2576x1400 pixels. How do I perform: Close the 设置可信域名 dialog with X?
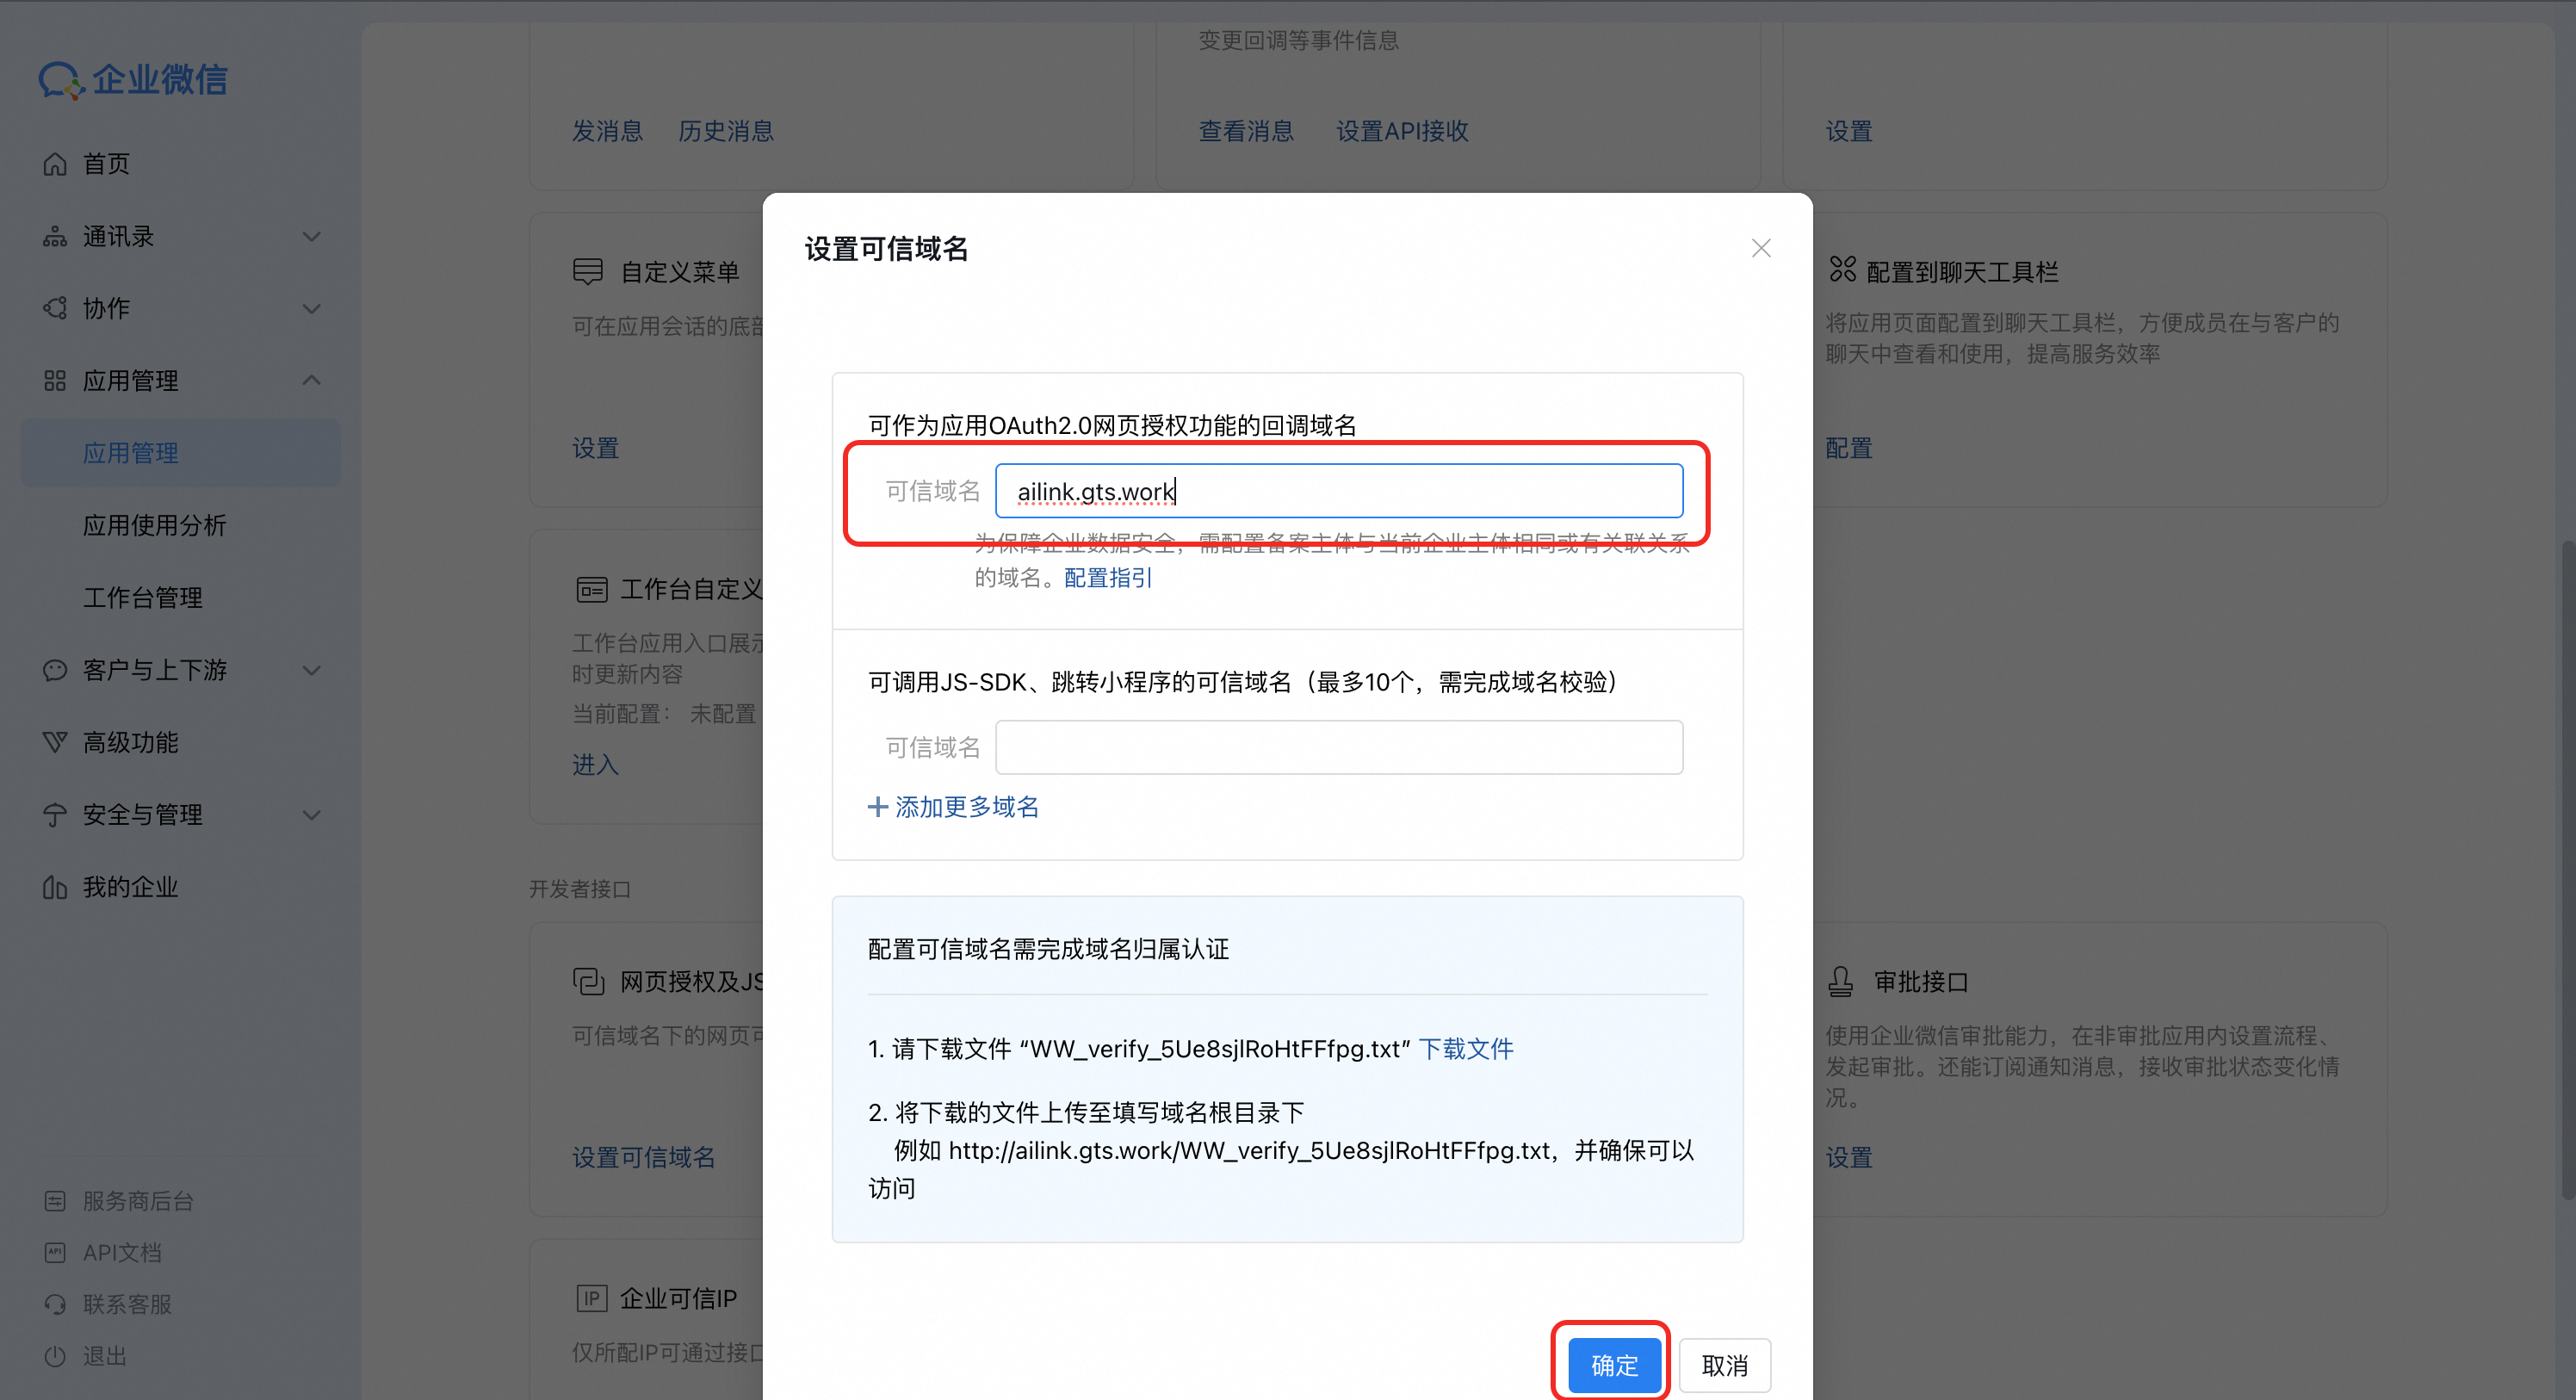[x=1761, y=248]
